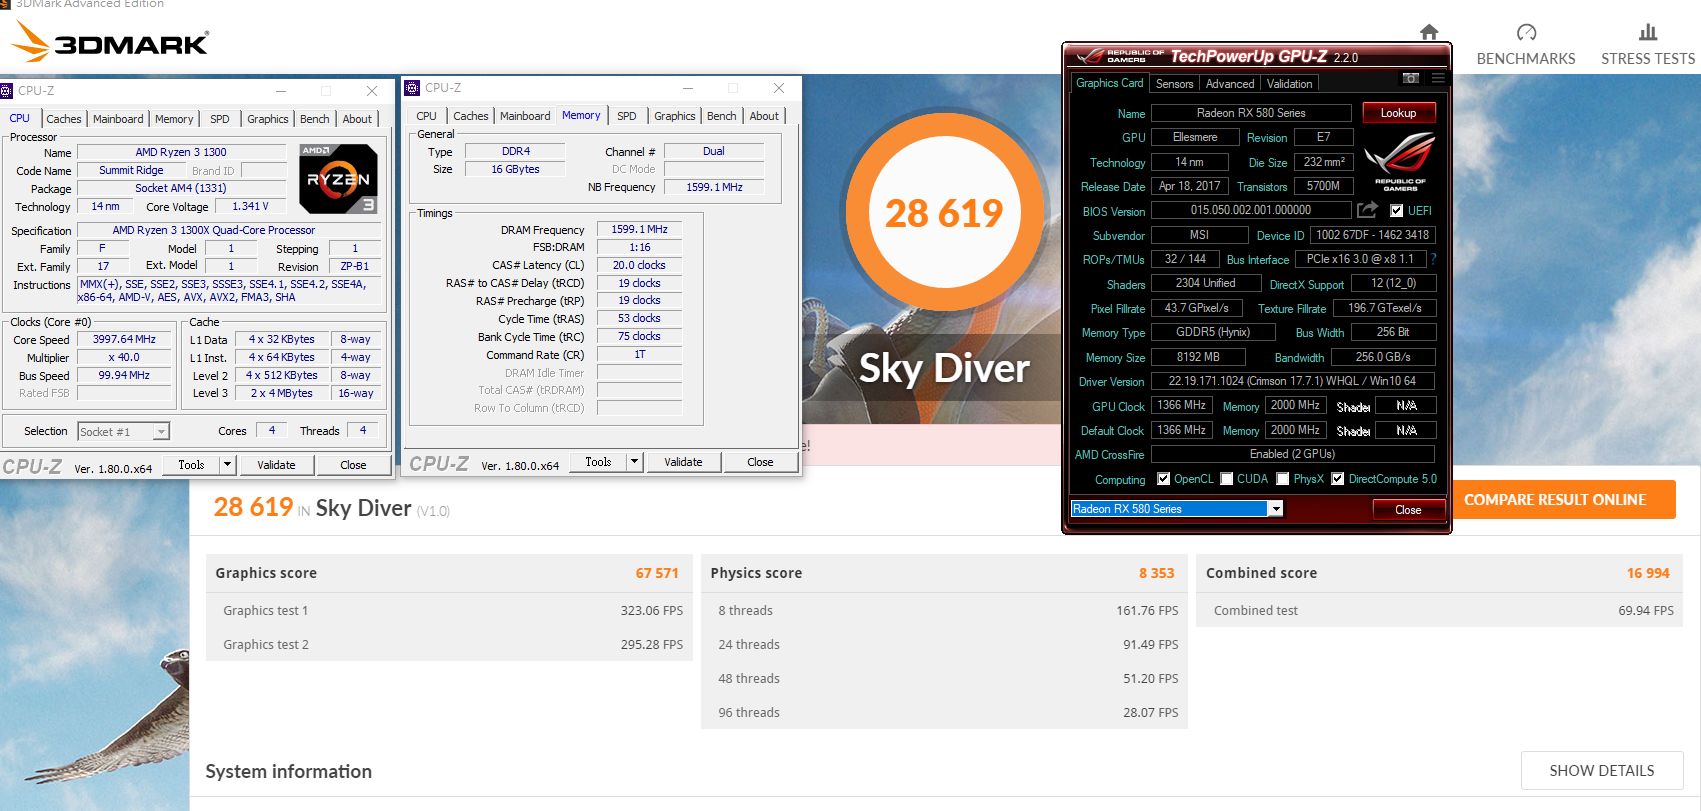1701x811 pixels.
Task: Click the Memory Size value 8192 MB
Action: click(x=1198, y=356)
